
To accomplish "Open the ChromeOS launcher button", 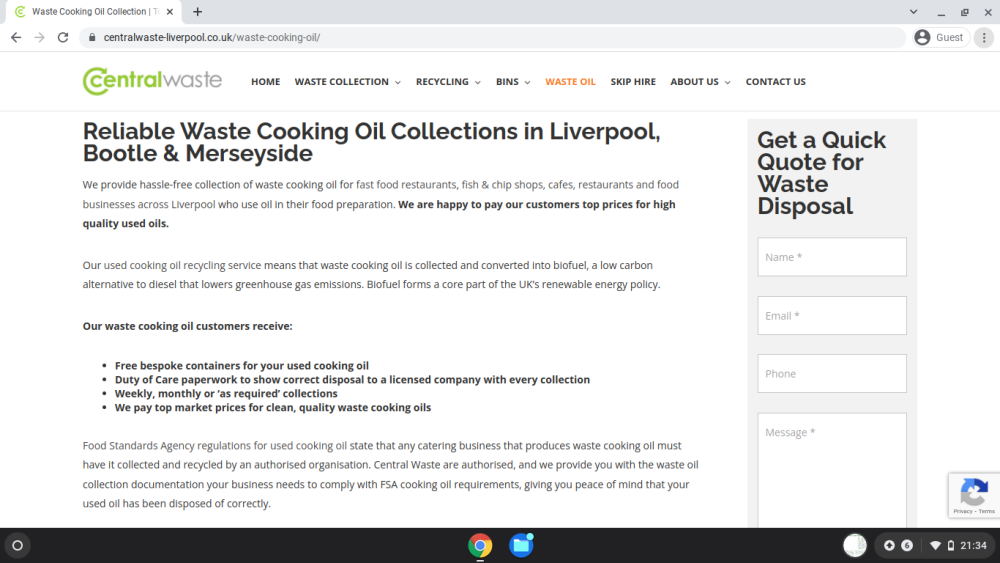I will [18, 545].
